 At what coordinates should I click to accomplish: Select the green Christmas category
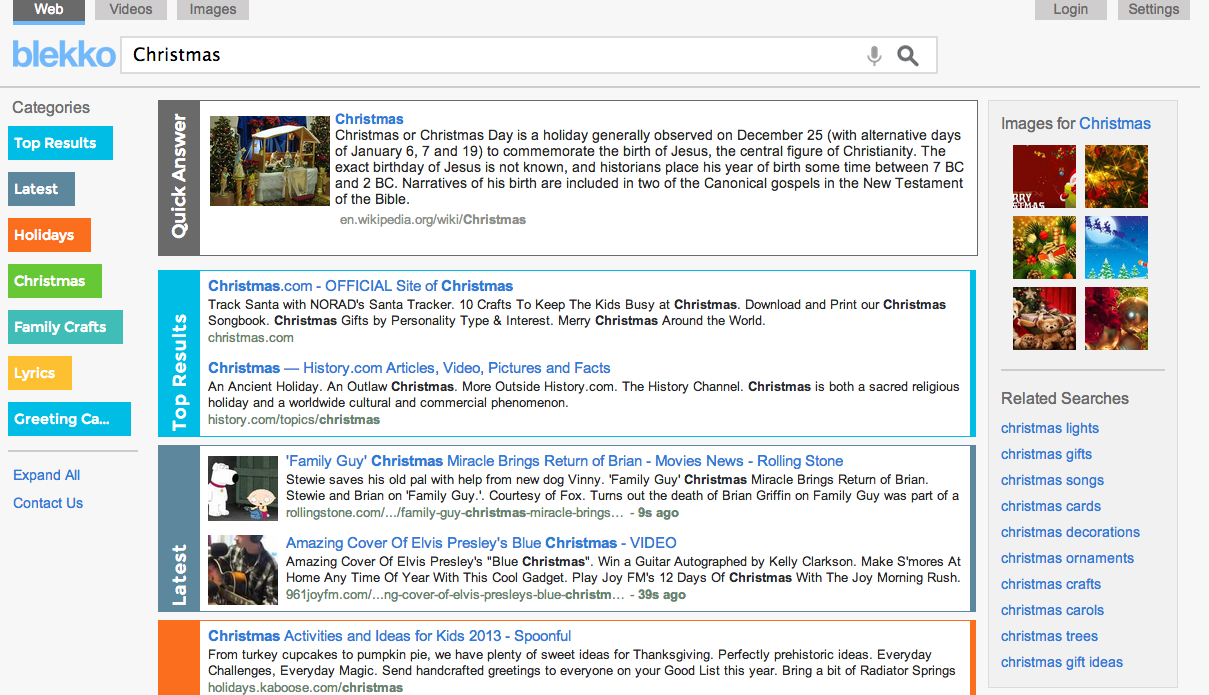(54, 281)
